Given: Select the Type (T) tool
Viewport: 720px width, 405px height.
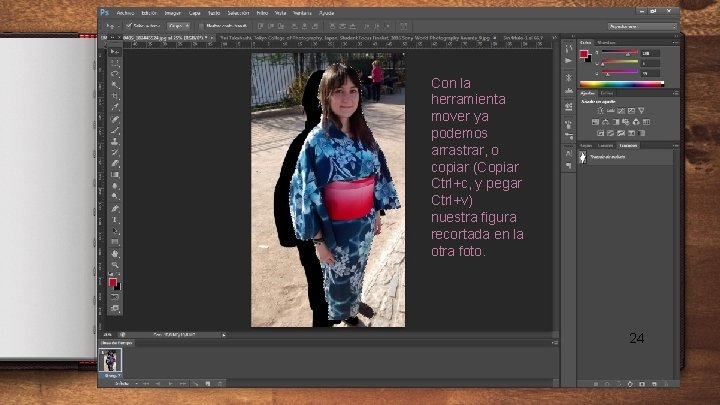Looking at the screenshot, I should coord(114,220).
